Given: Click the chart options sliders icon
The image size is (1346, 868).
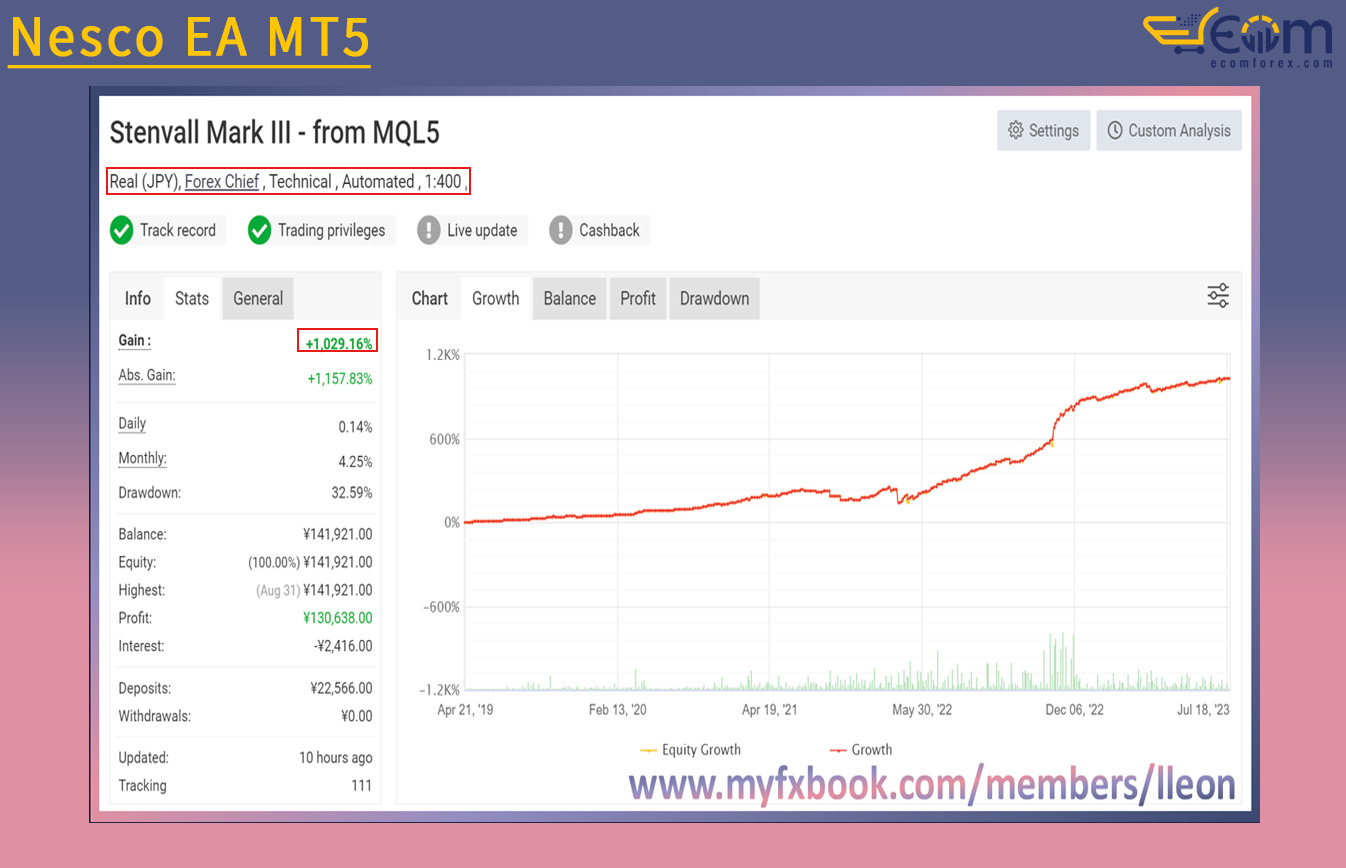Looking at the screenshot, I should pos(1218,296).
